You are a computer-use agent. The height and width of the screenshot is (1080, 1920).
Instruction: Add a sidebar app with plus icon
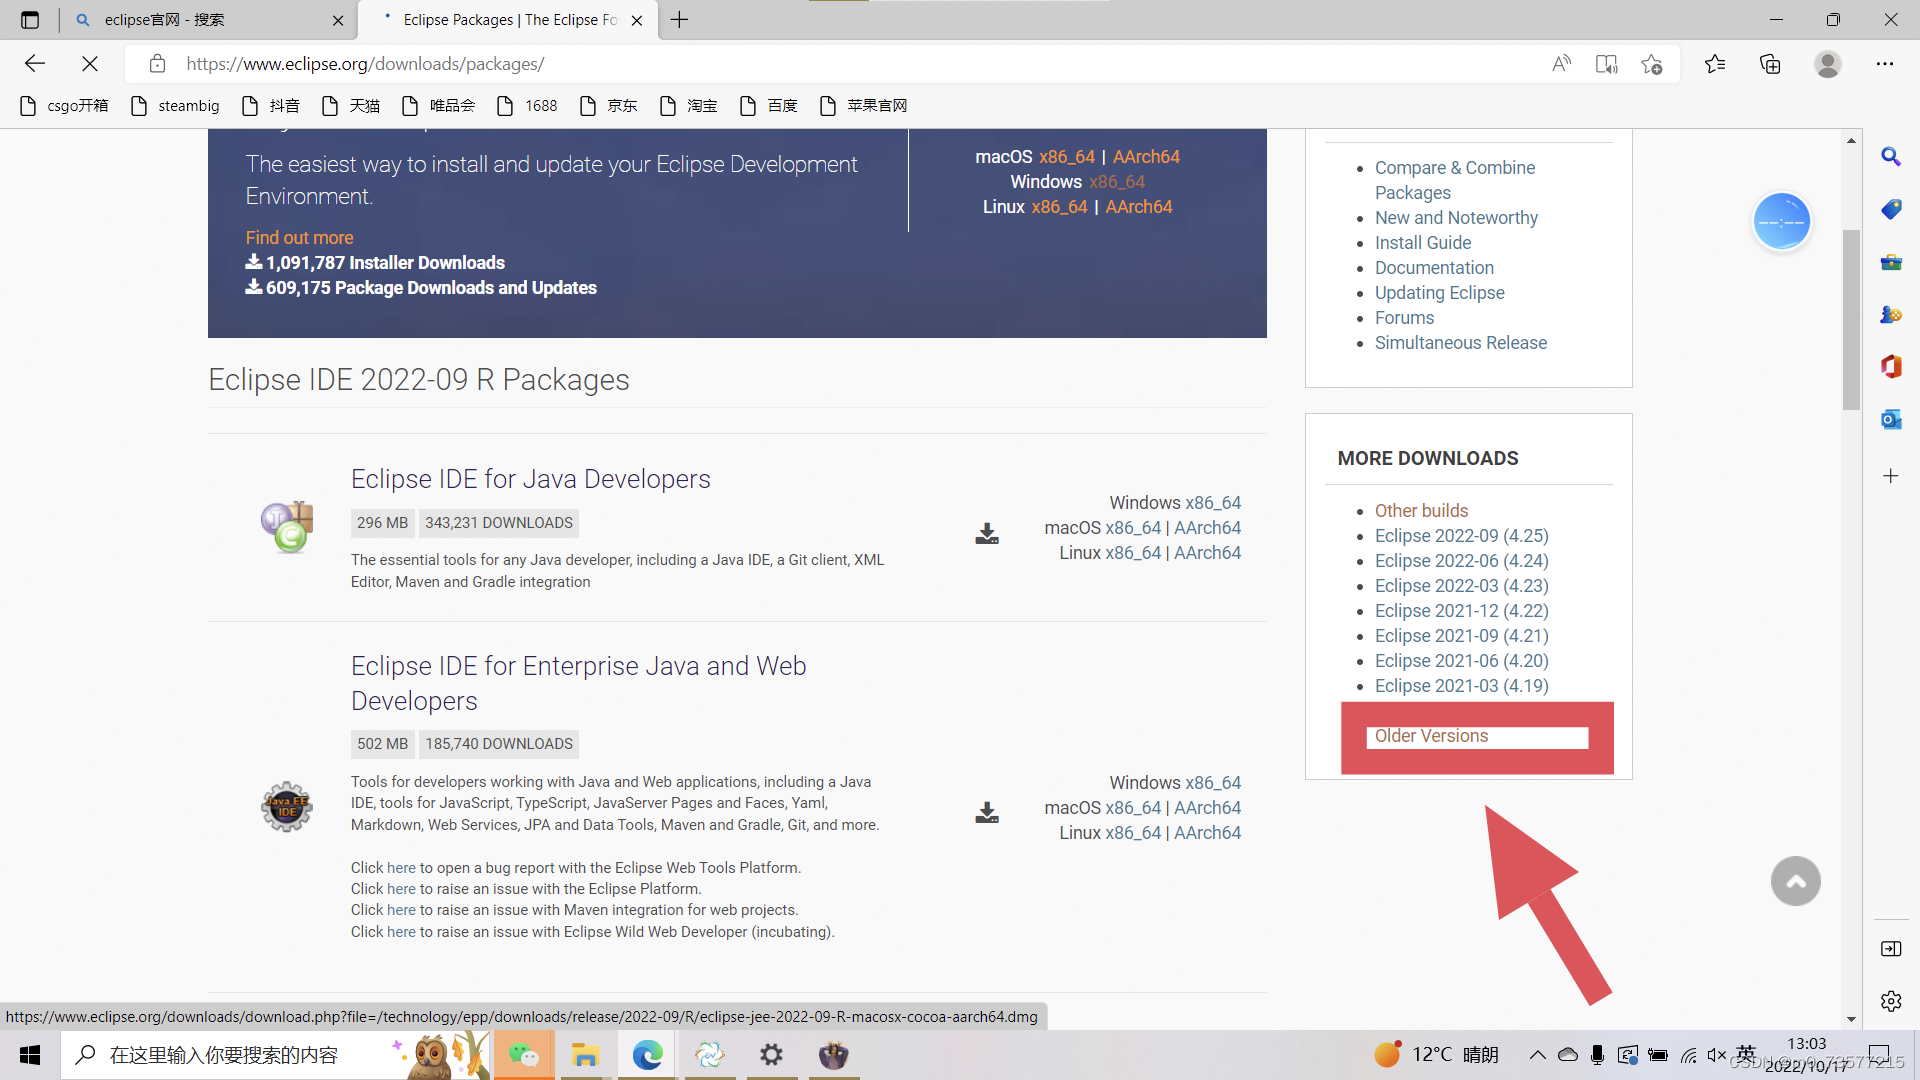coord(1891,476)
